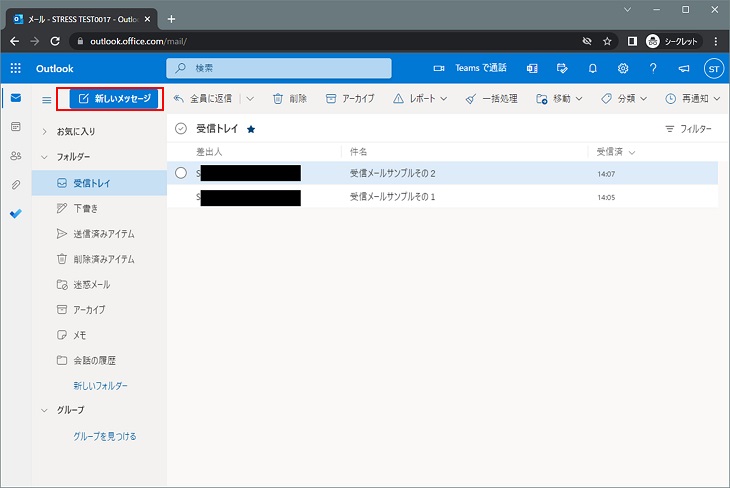Open Calendar module in left rail

(16, 126)
